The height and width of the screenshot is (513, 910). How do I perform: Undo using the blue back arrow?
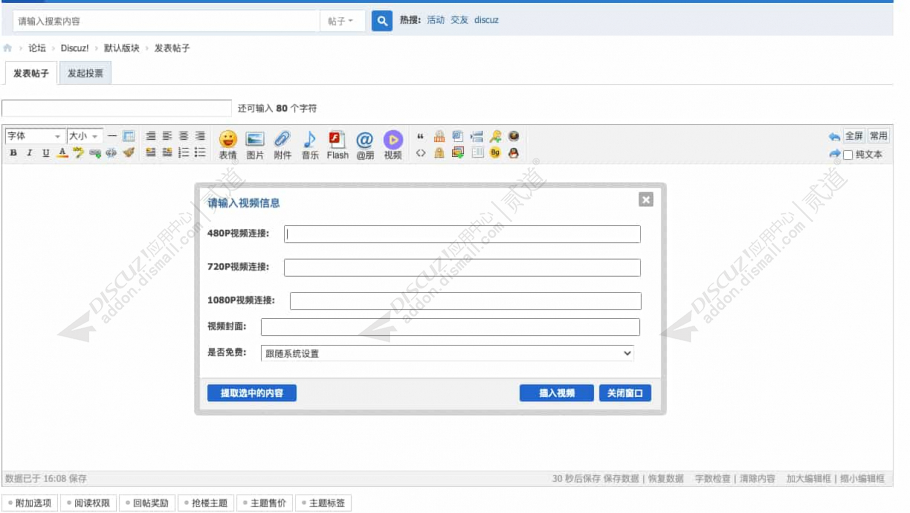[x=834, y=136]
